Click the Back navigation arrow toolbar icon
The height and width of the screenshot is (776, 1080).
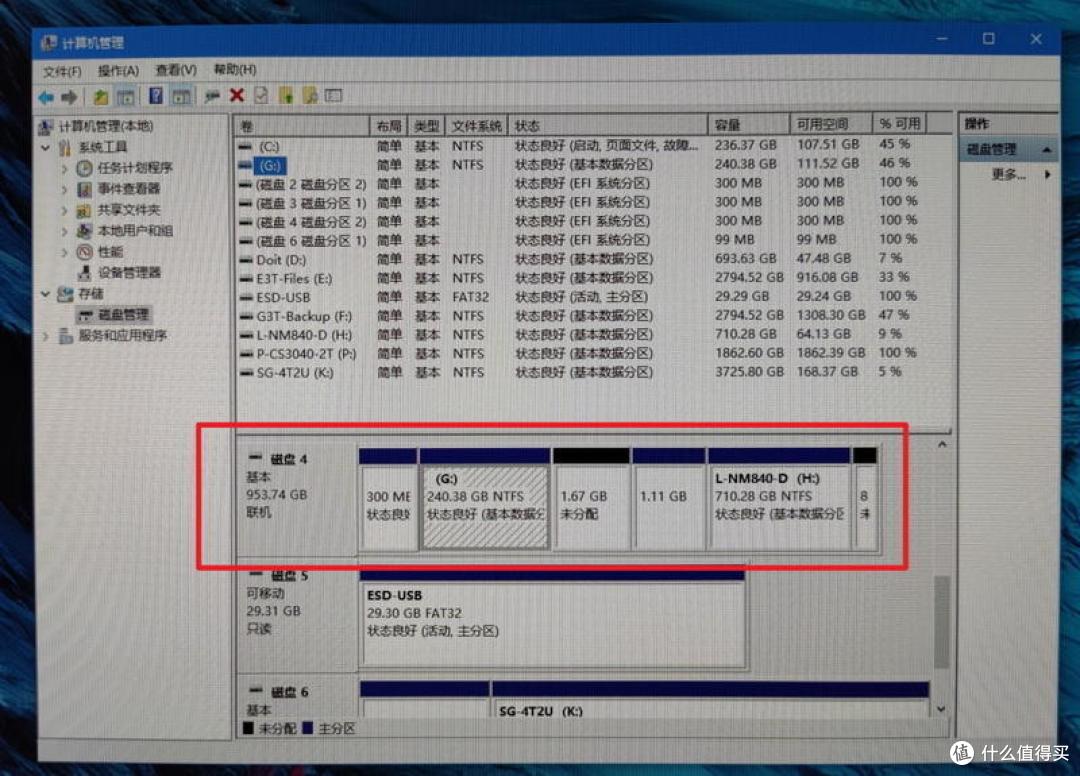click(x=46, y=97)
